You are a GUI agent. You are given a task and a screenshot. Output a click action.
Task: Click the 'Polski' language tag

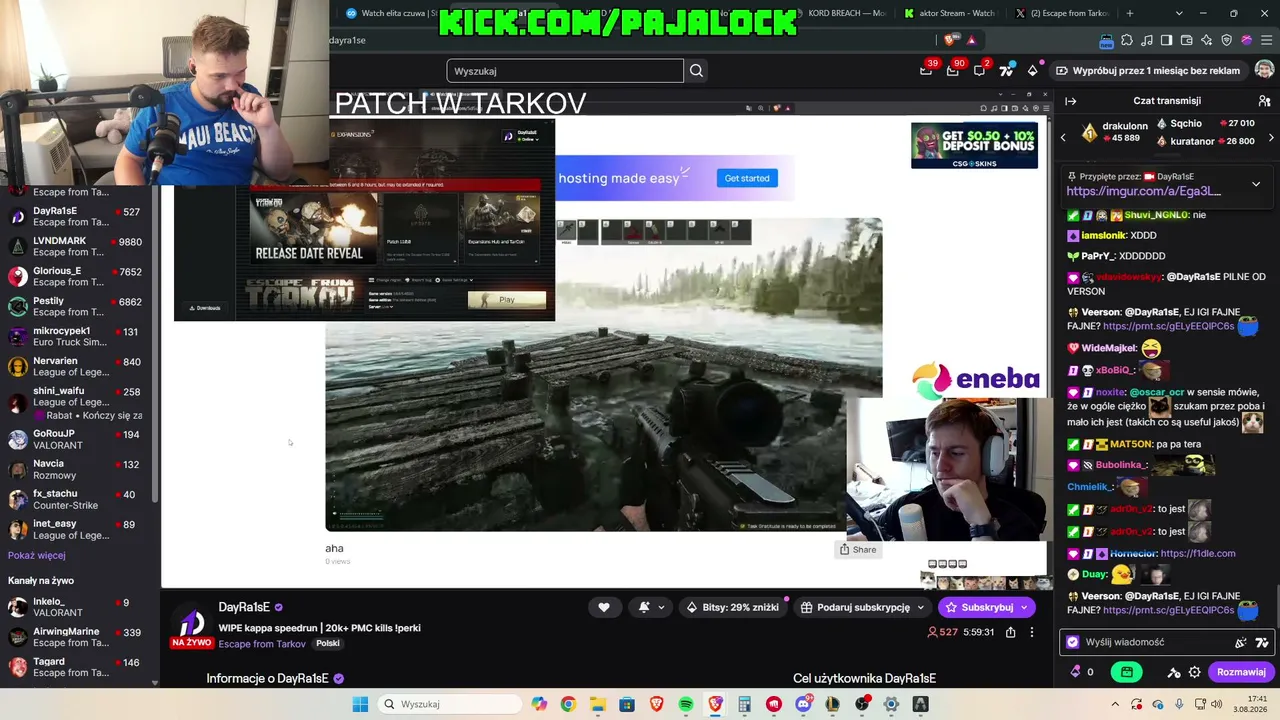coord(328,644)
